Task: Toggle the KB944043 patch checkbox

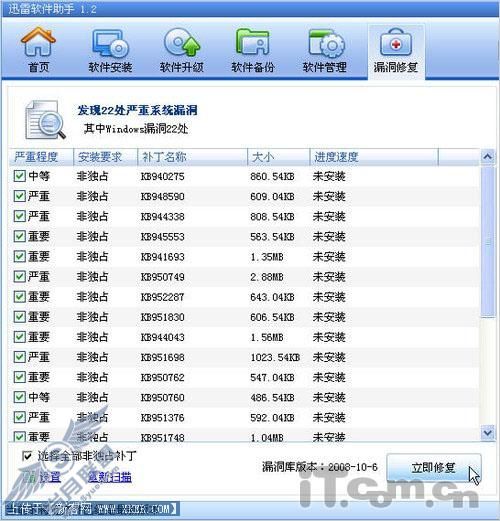Action: [20, 337]
